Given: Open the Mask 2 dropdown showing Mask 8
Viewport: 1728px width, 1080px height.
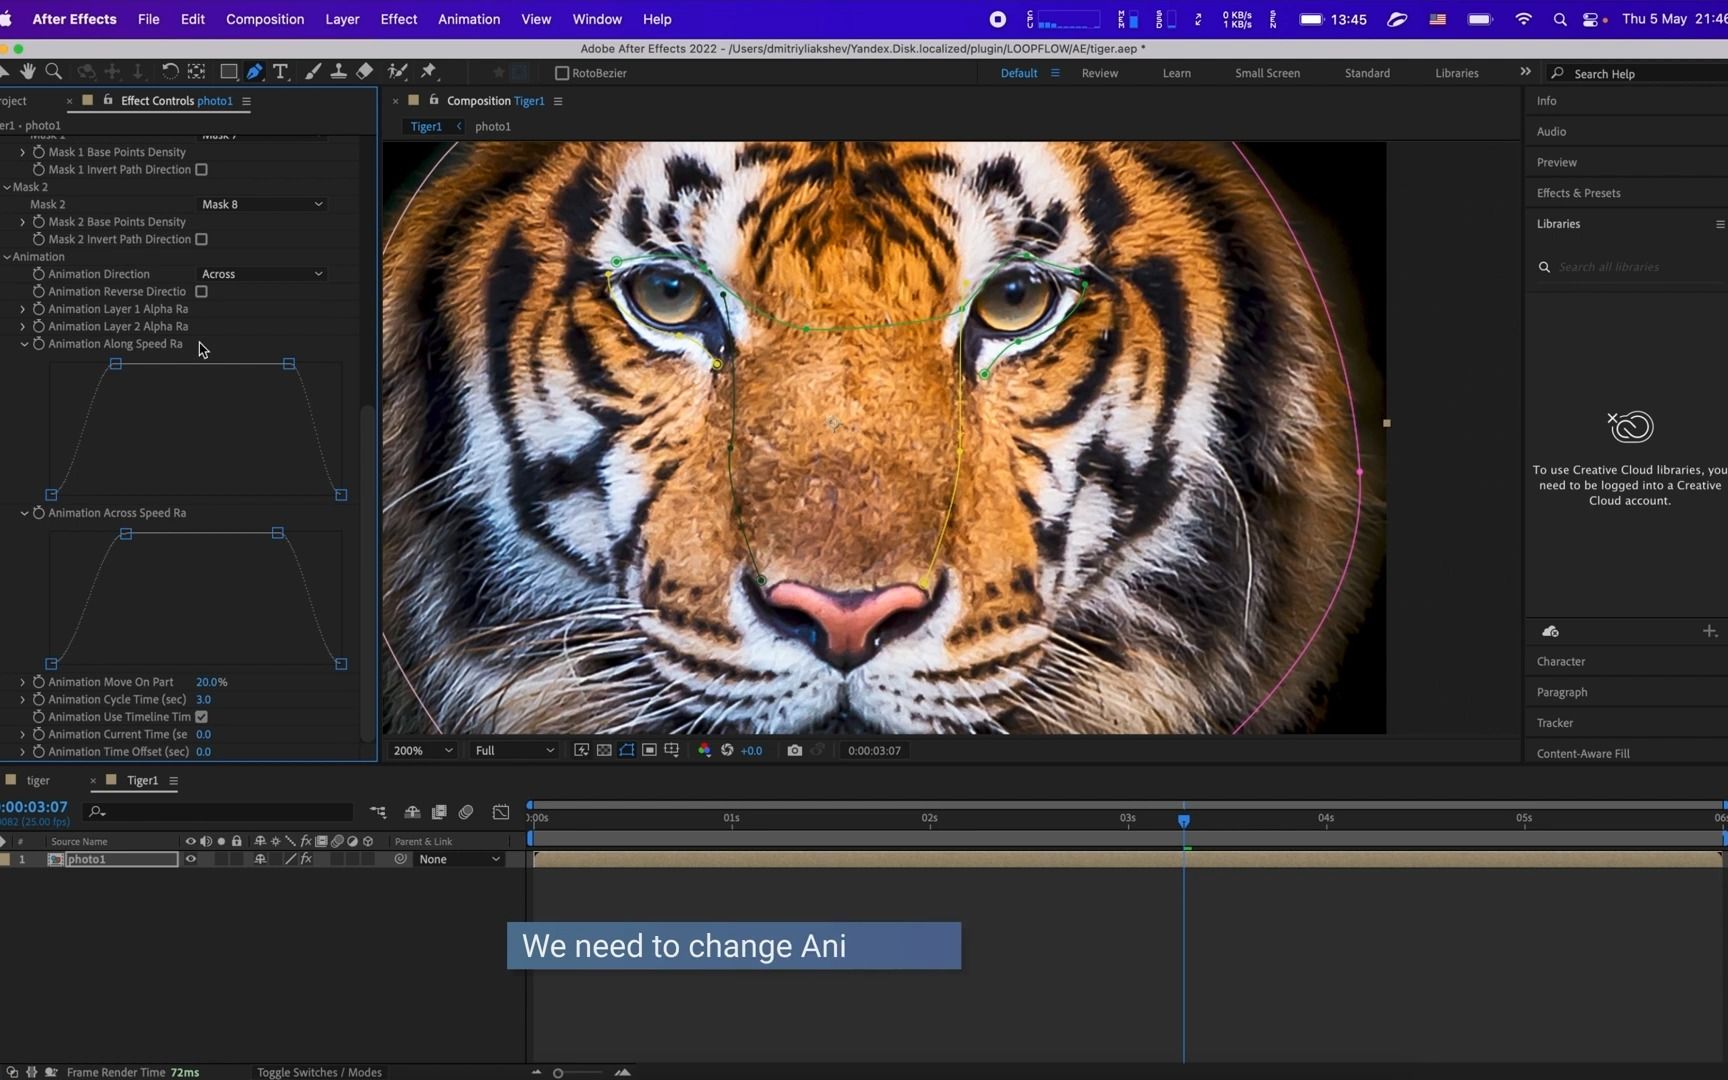Looking at the screenshot, I should click(x=262, y=204).
